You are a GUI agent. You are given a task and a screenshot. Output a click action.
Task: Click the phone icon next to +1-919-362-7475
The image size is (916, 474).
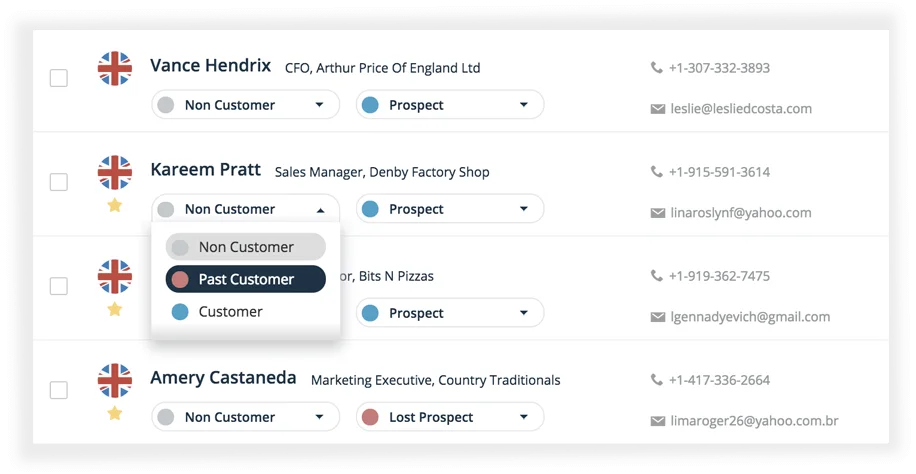click(x=657, y=276)
